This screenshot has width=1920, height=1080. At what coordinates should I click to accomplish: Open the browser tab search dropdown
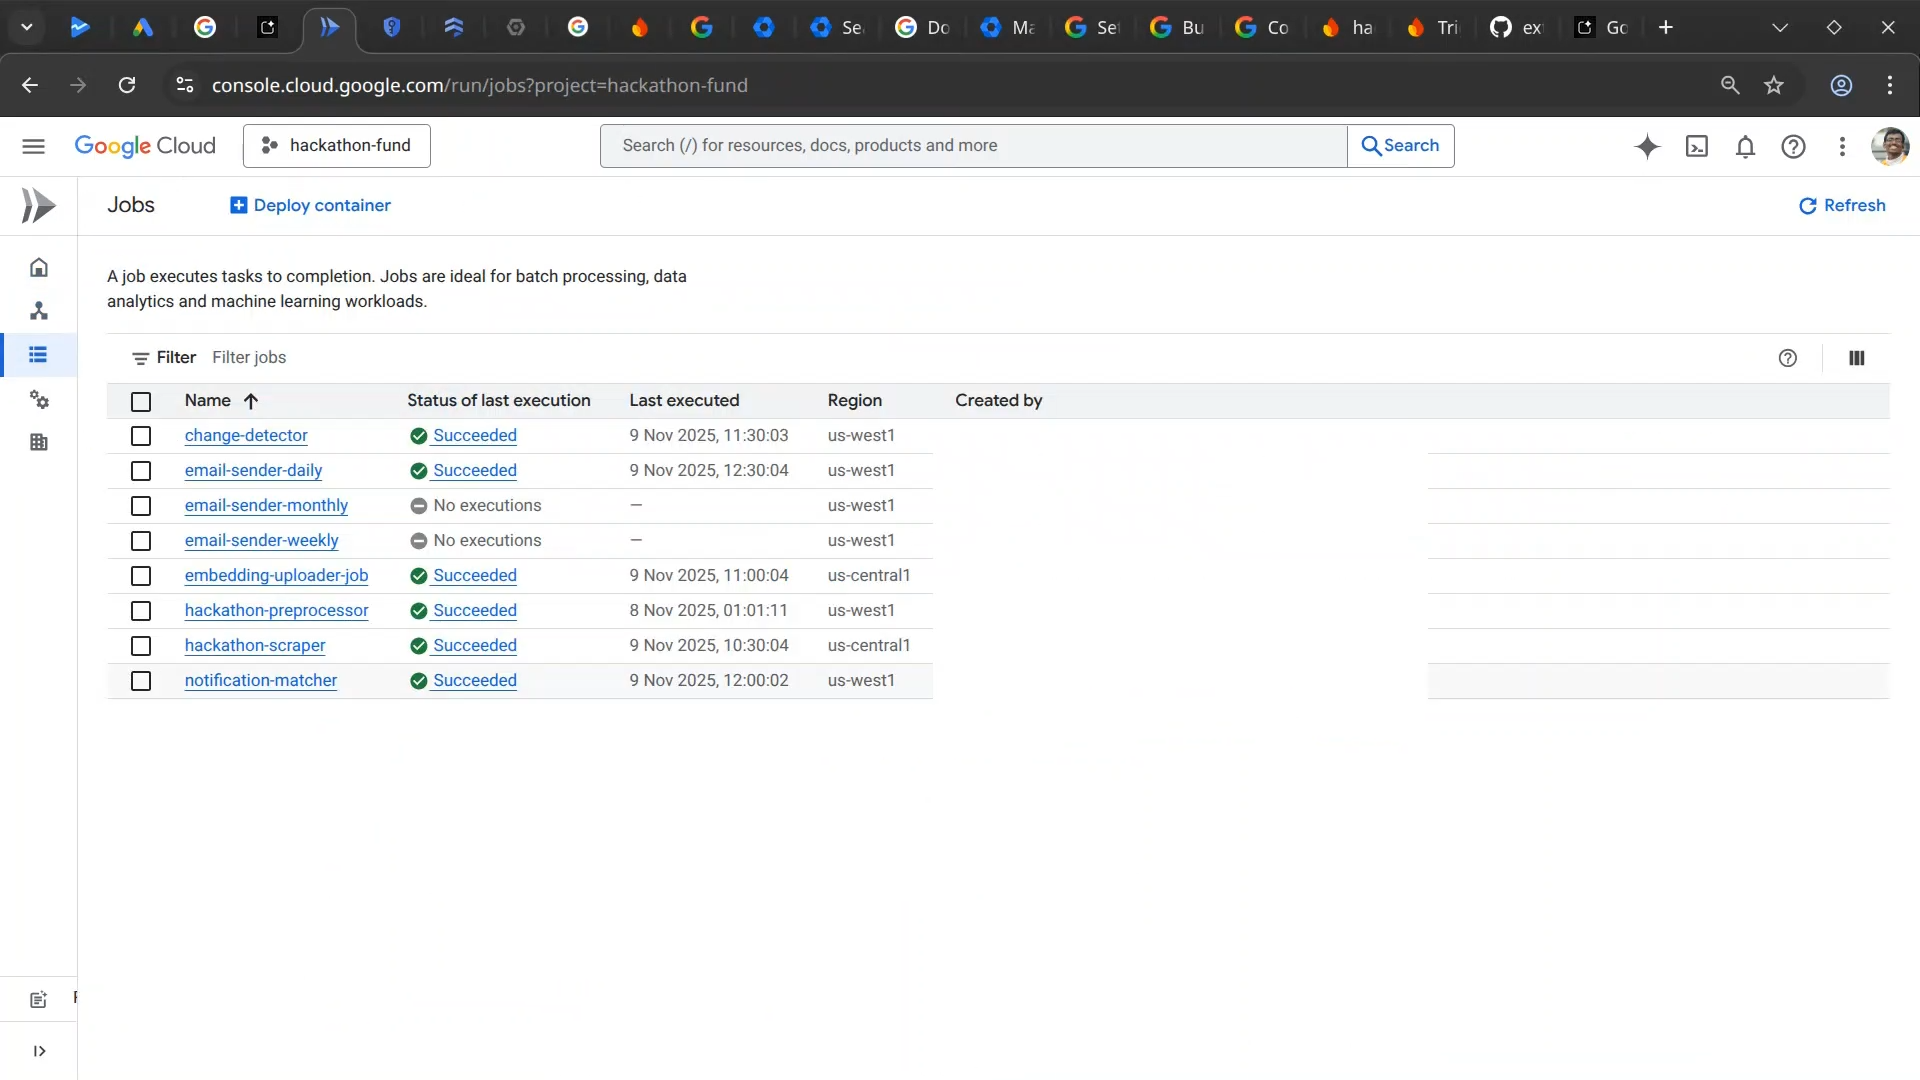coord(27,27)
